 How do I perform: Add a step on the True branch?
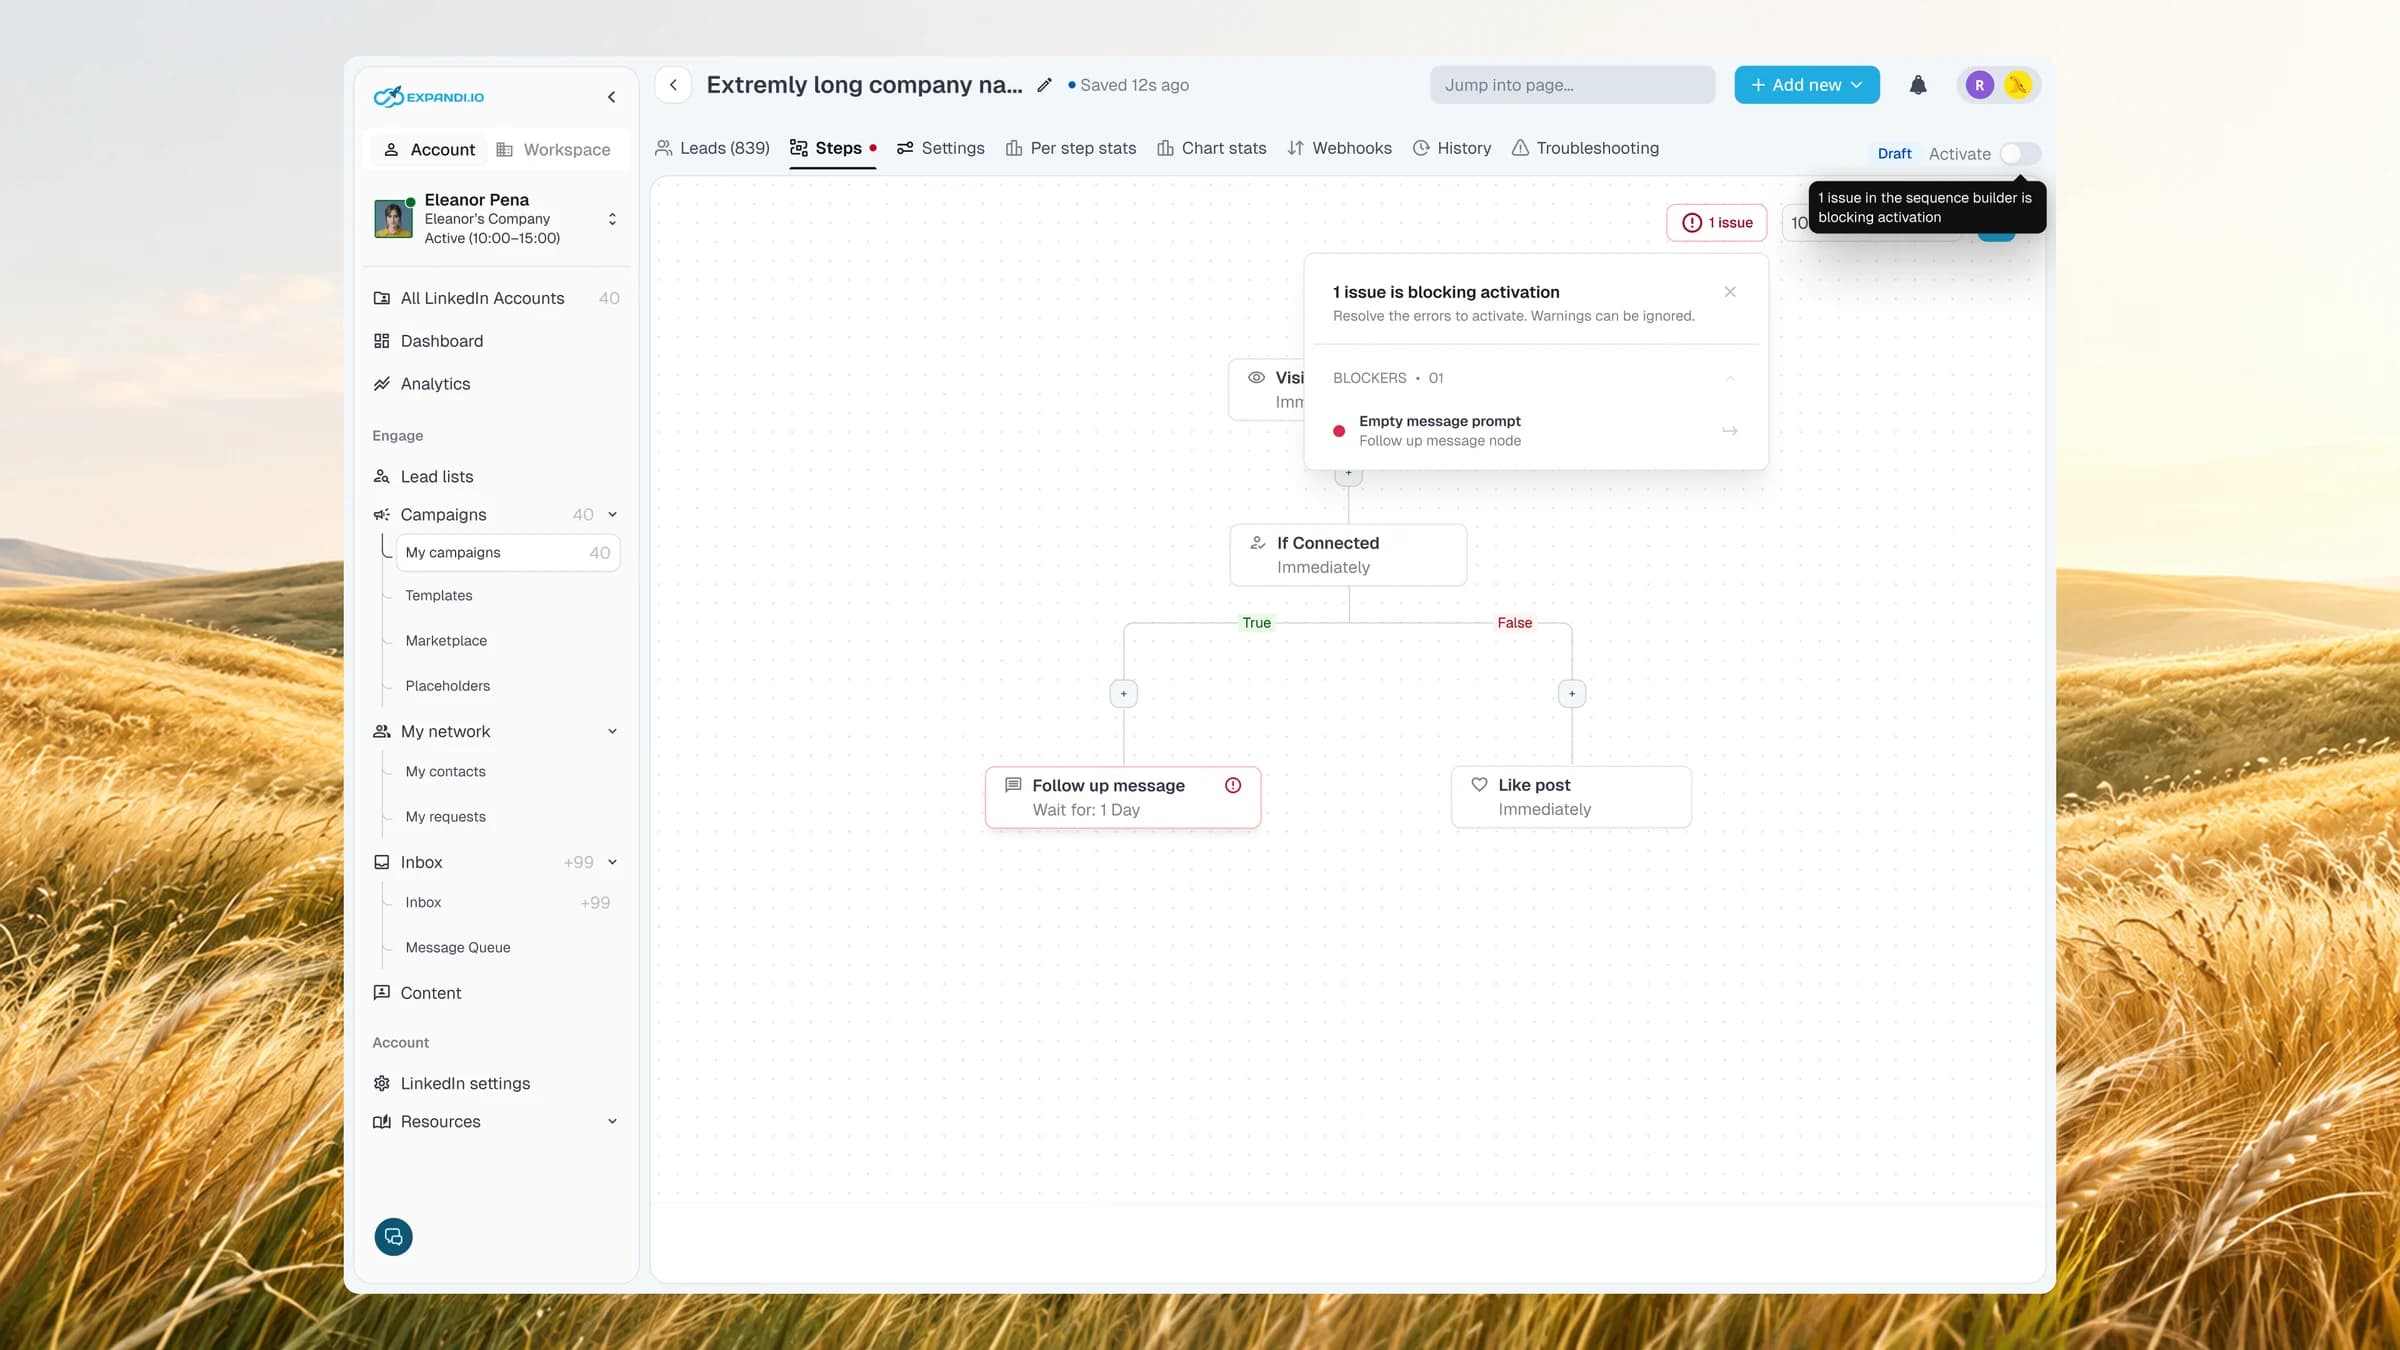pos(1124,694)
